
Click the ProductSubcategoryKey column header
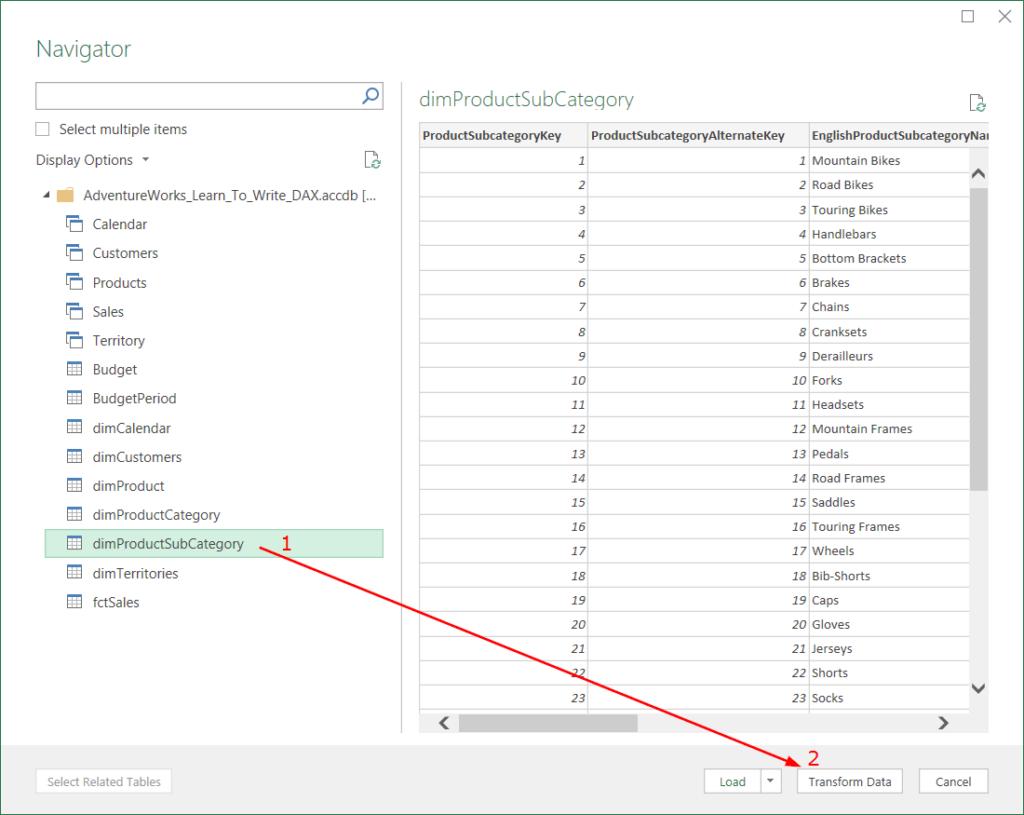492,135
